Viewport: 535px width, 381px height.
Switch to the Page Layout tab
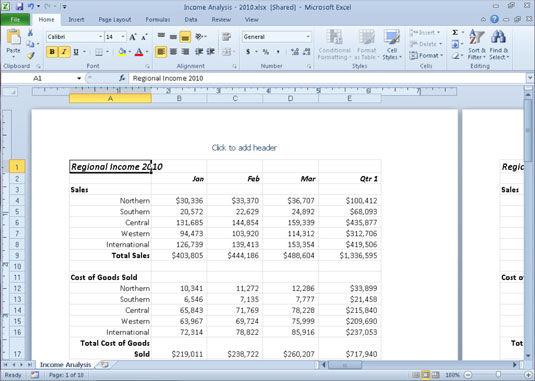point(115,20)
